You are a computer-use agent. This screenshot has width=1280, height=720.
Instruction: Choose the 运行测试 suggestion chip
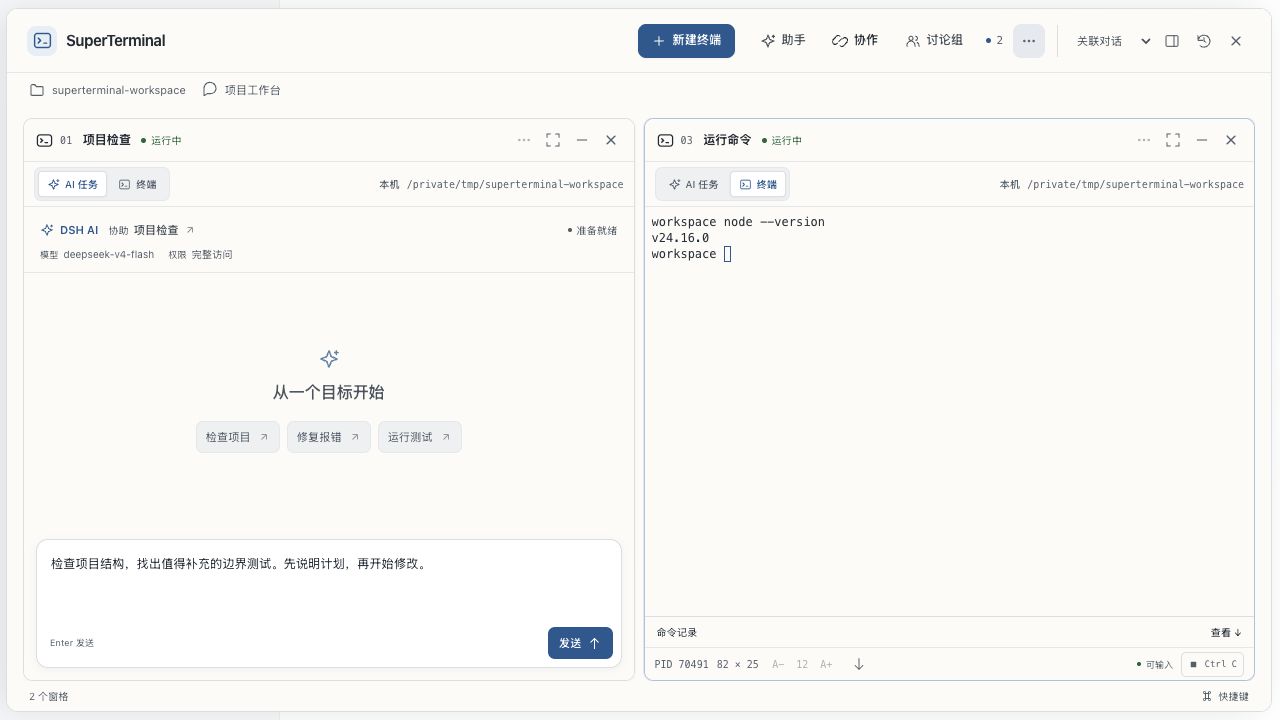[x=420, y=437]
